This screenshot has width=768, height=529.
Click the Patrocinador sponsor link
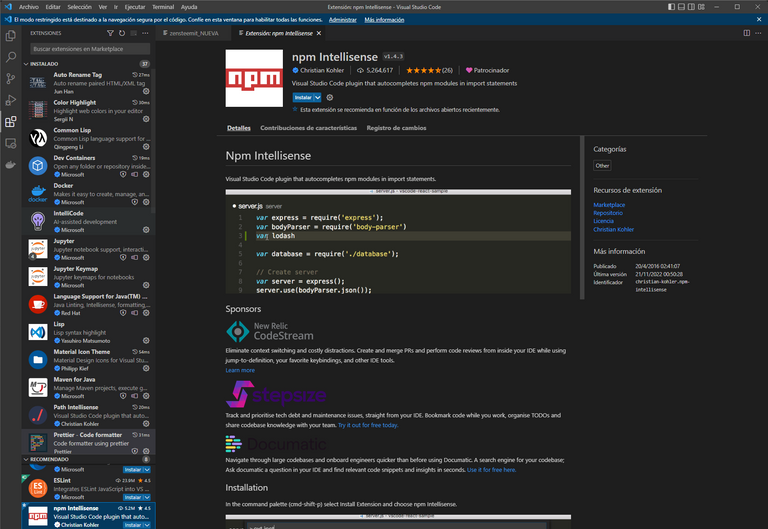coord(487,70)
